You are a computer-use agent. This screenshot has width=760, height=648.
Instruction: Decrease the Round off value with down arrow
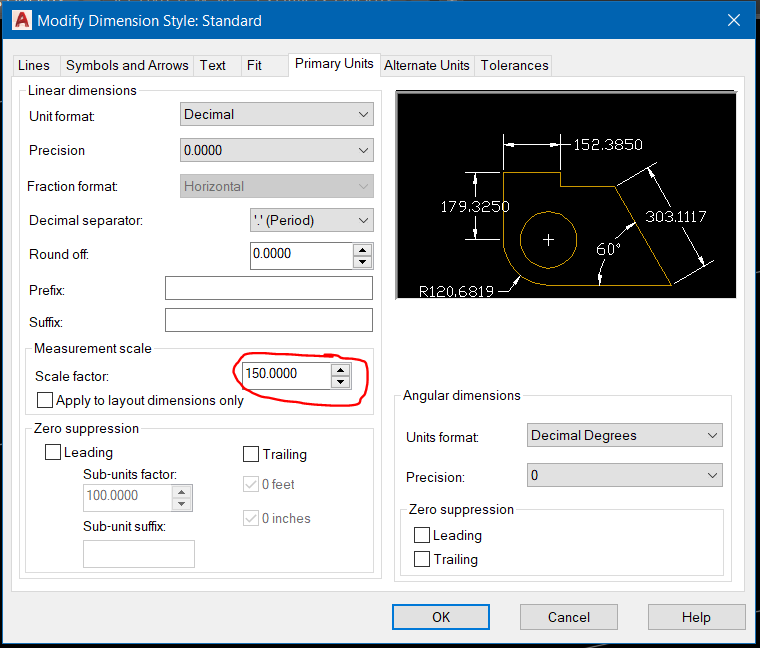363,262
